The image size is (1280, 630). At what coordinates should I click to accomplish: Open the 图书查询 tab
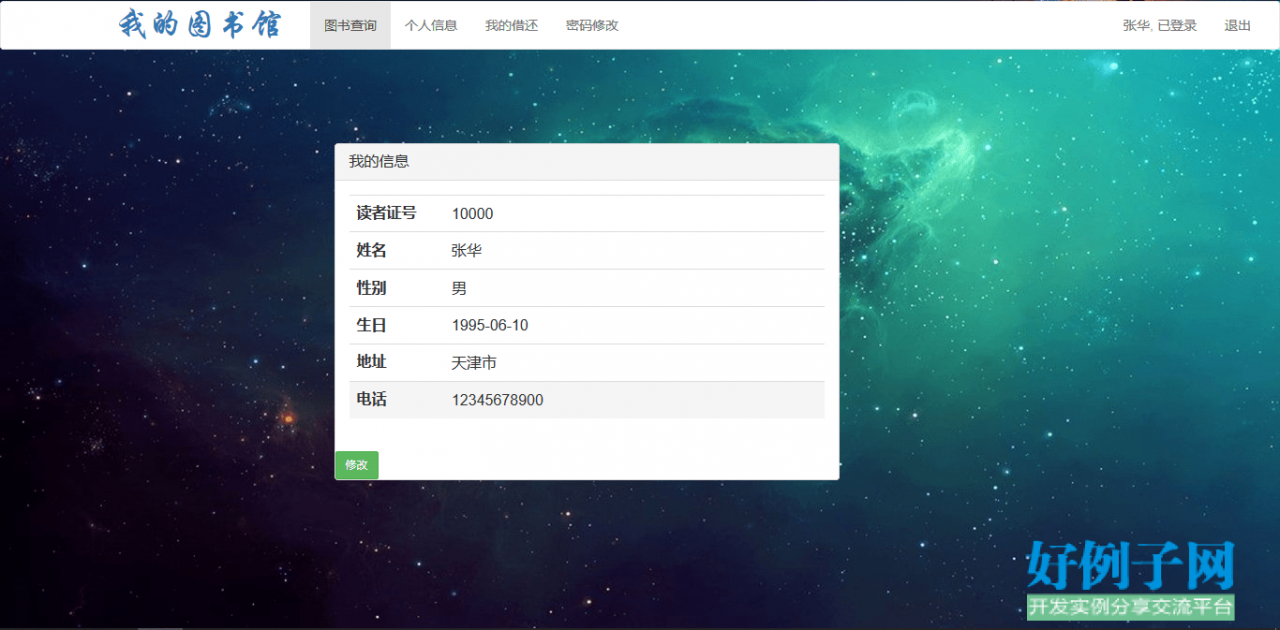(350, 25)
